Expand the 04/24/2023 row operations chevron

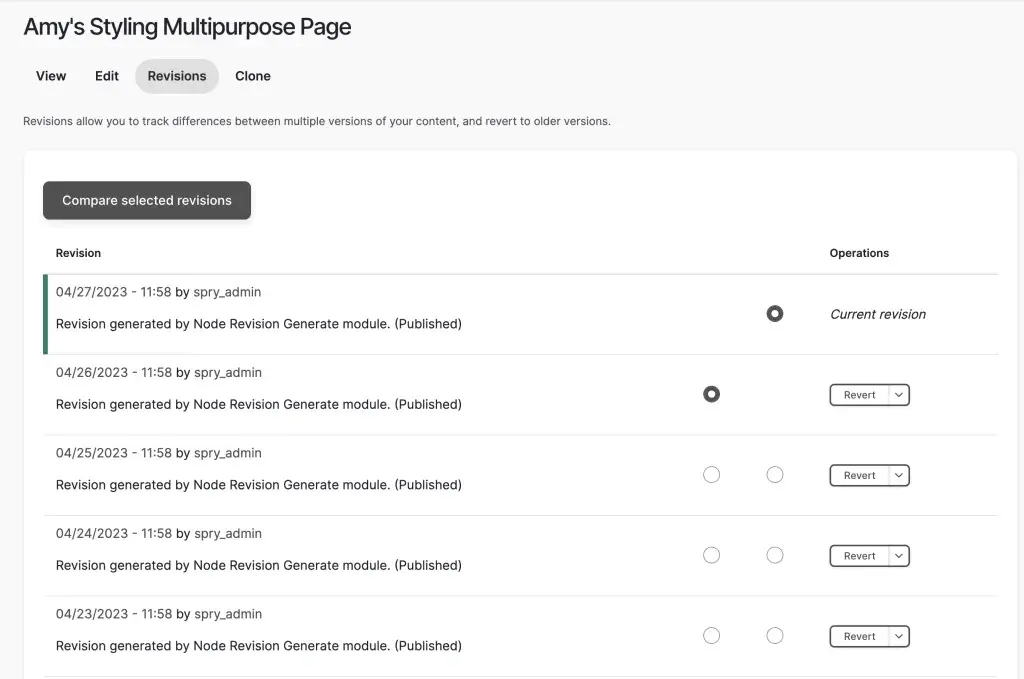[x=899, y=556]
